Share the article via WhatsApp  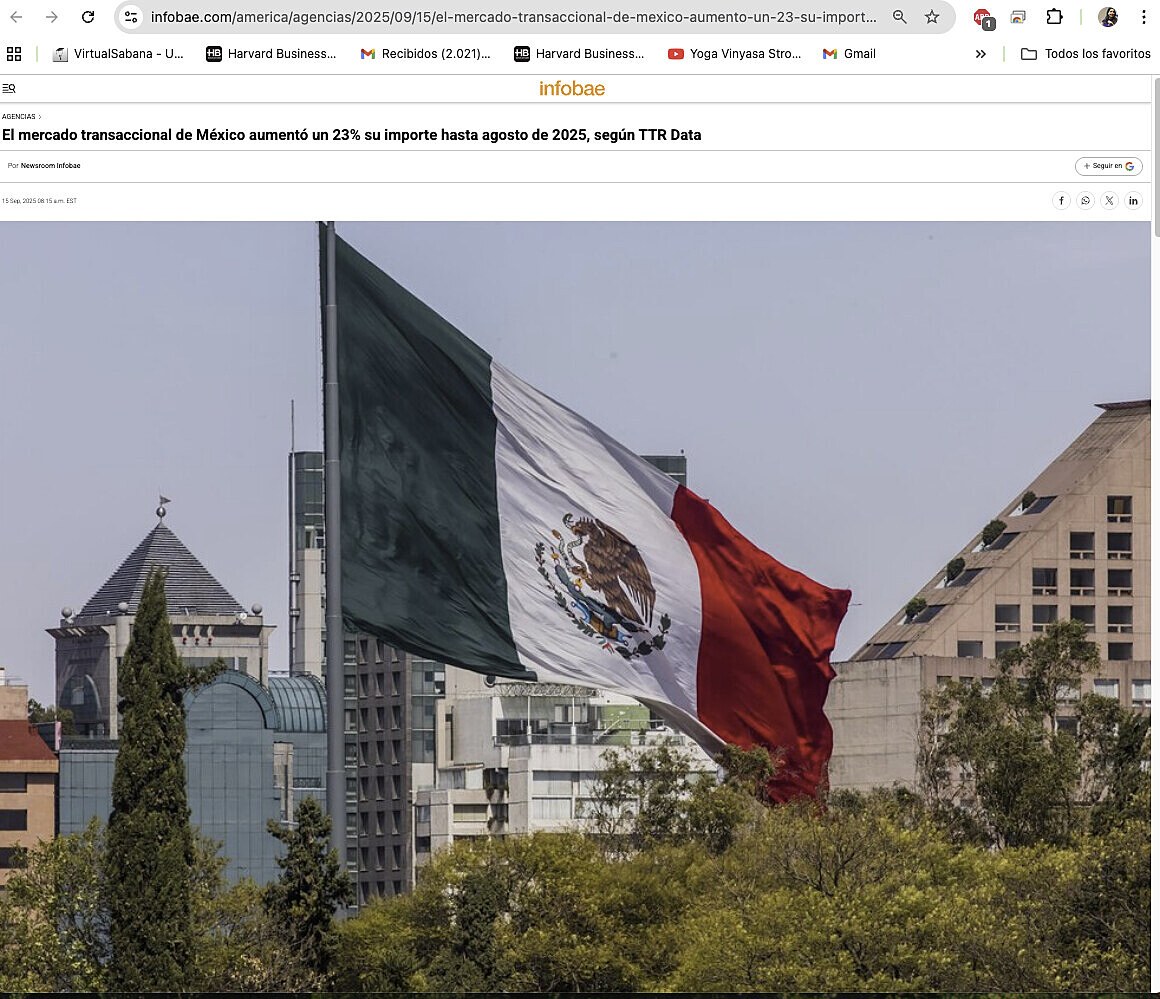tap(1085, 200)
